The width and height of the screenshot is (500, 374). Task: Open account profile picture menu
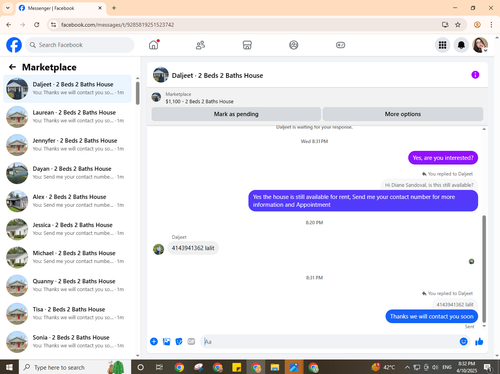point(480,45)
